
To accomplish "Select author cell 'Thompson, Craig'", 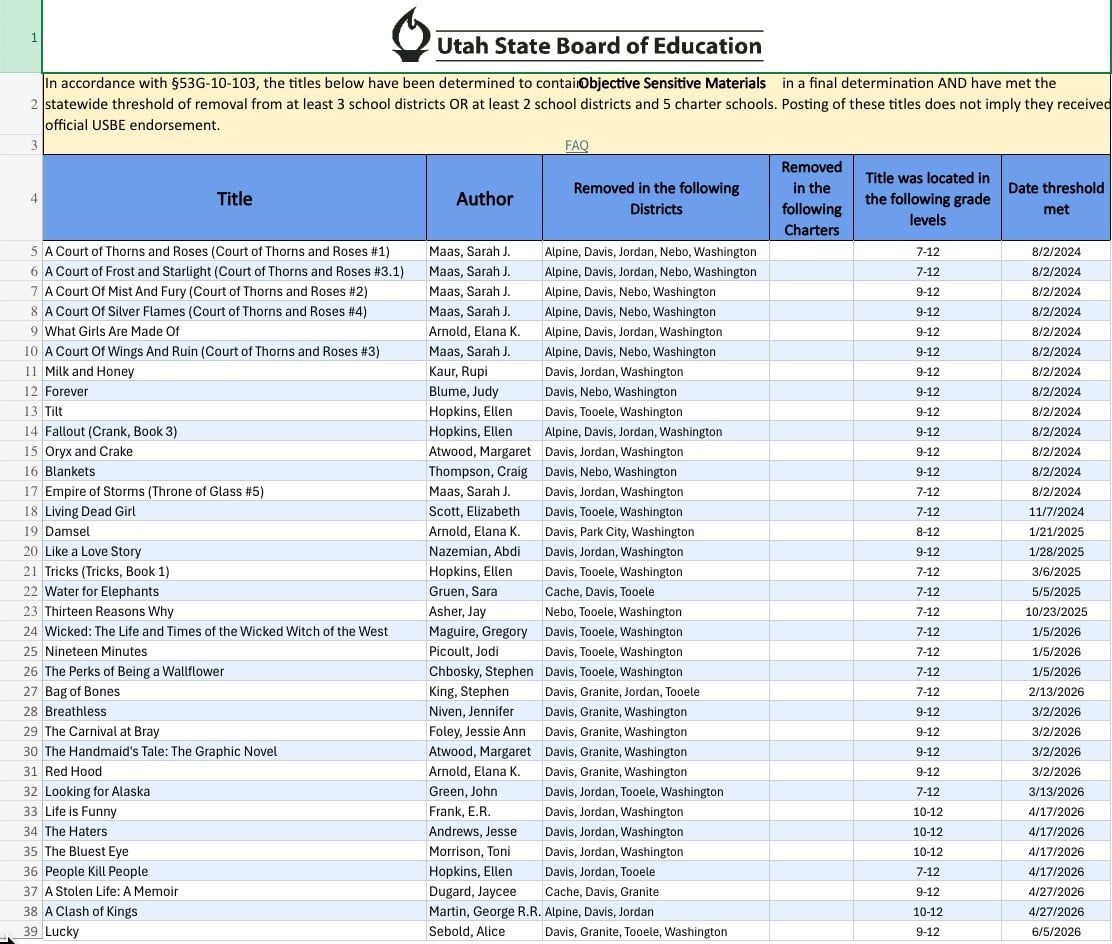I will tap(484, 472).
